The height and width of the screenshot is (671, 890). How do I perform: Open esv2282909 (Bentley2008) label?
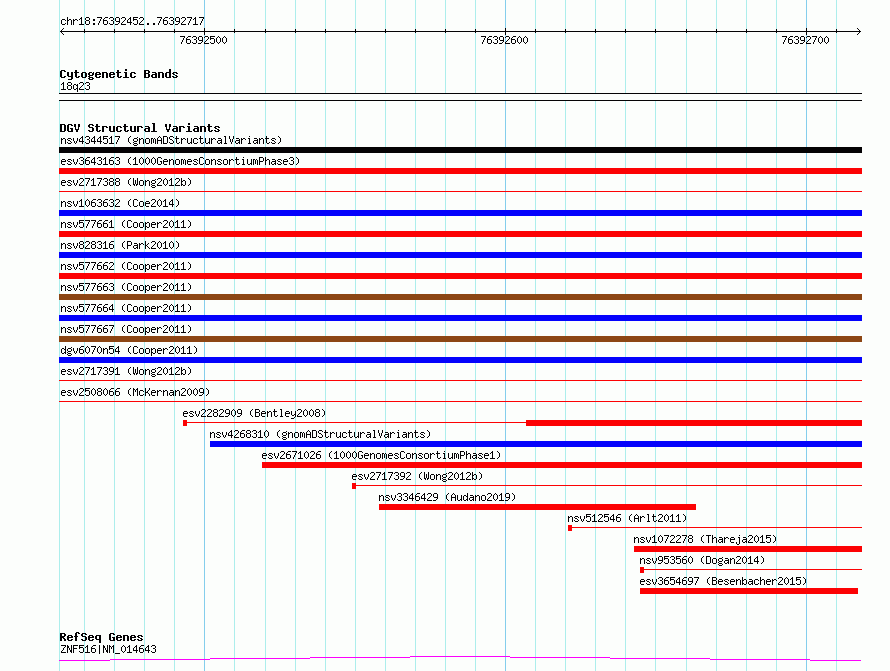pos(254,413)
